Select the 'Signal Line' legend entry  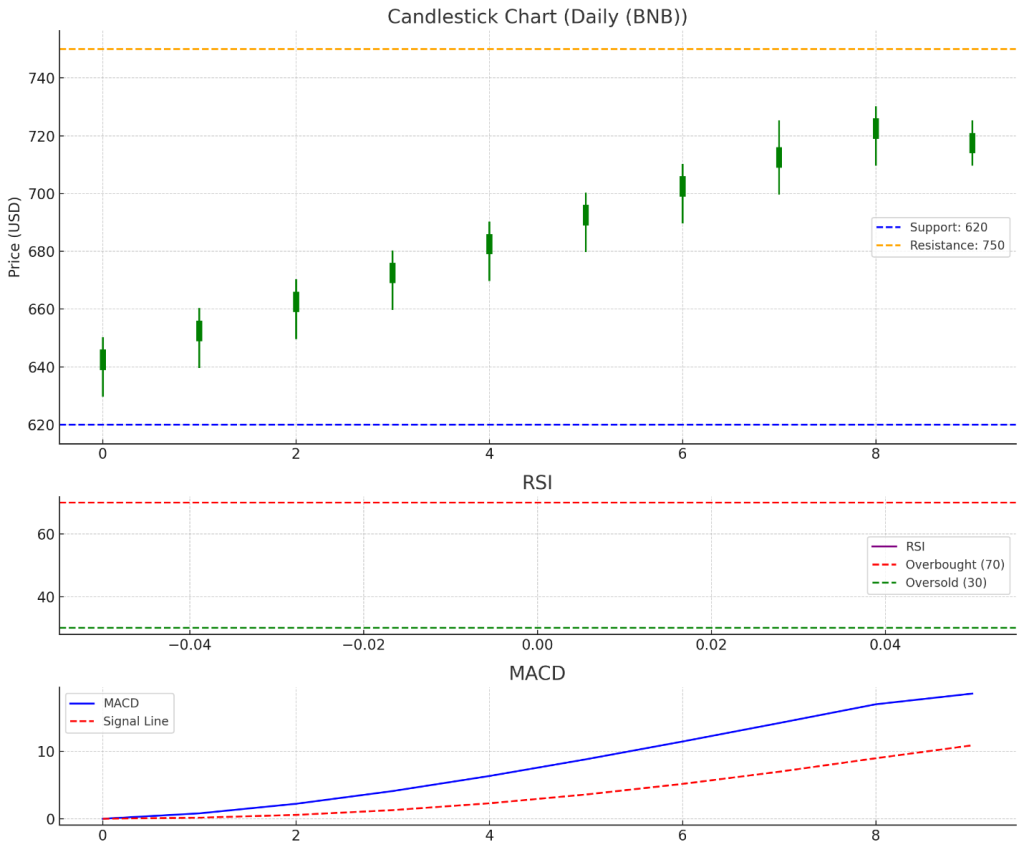pos(119,721)
